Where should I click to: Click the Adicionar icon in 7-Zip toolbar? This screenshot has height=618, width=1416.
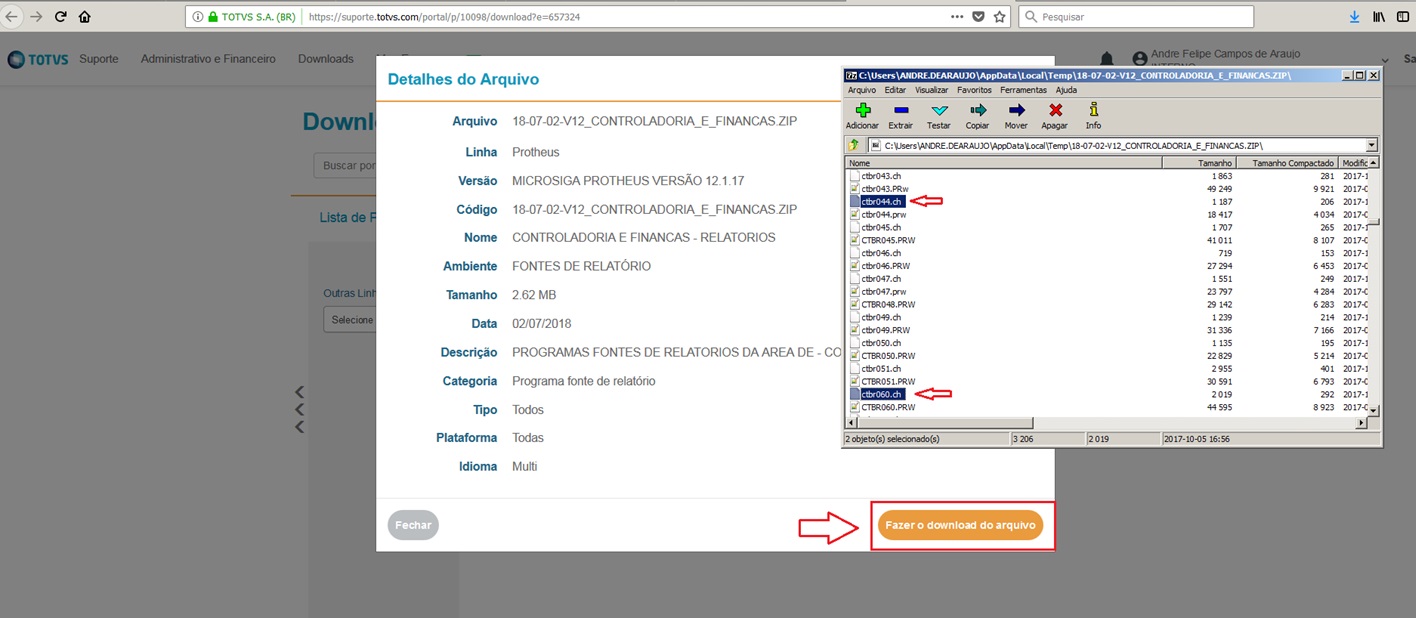coord(862,110)
